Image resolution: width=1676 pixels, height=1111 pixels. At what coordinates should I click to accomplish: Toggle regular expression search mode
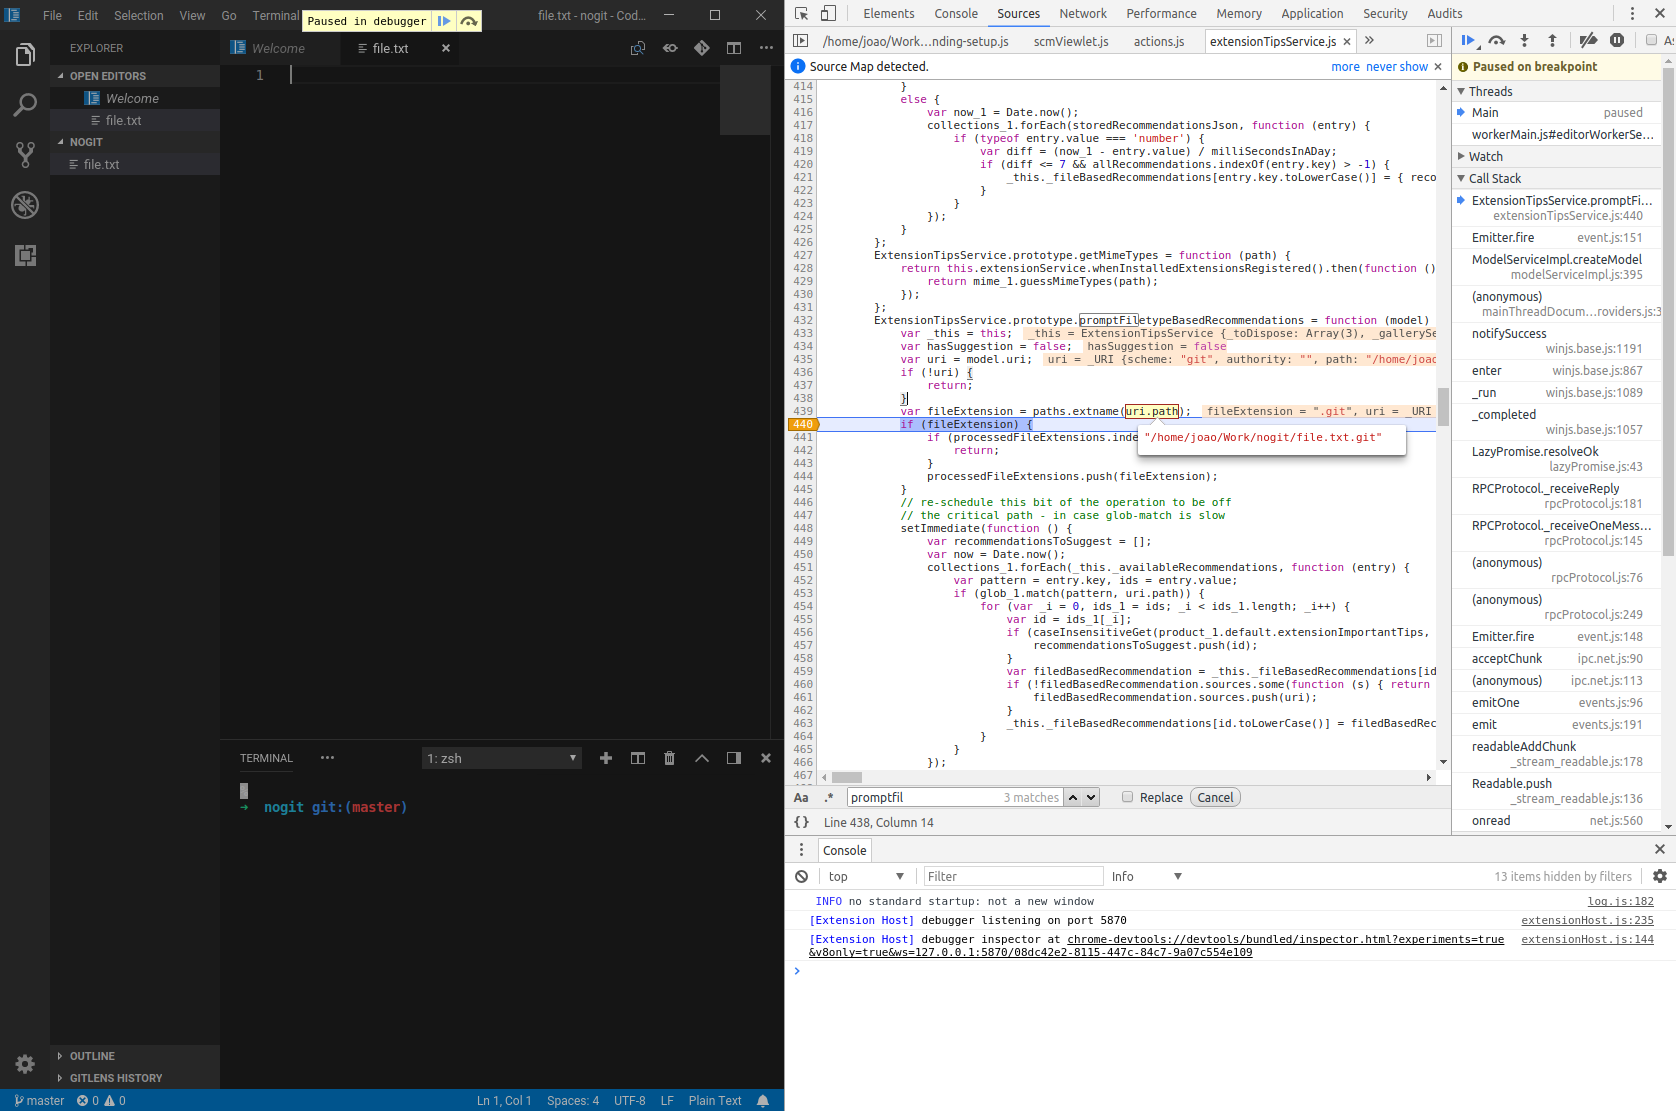pyautogui.click(x=829, y=797)
